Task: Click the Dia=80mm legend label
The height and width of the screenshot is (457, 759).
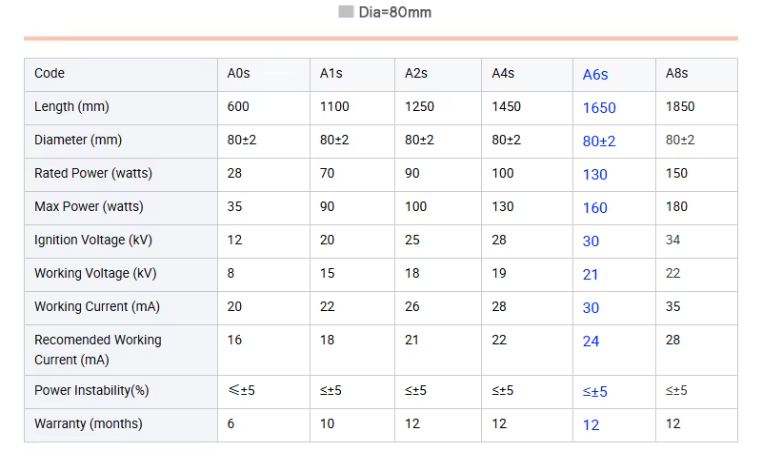Action: click(395, 13)
